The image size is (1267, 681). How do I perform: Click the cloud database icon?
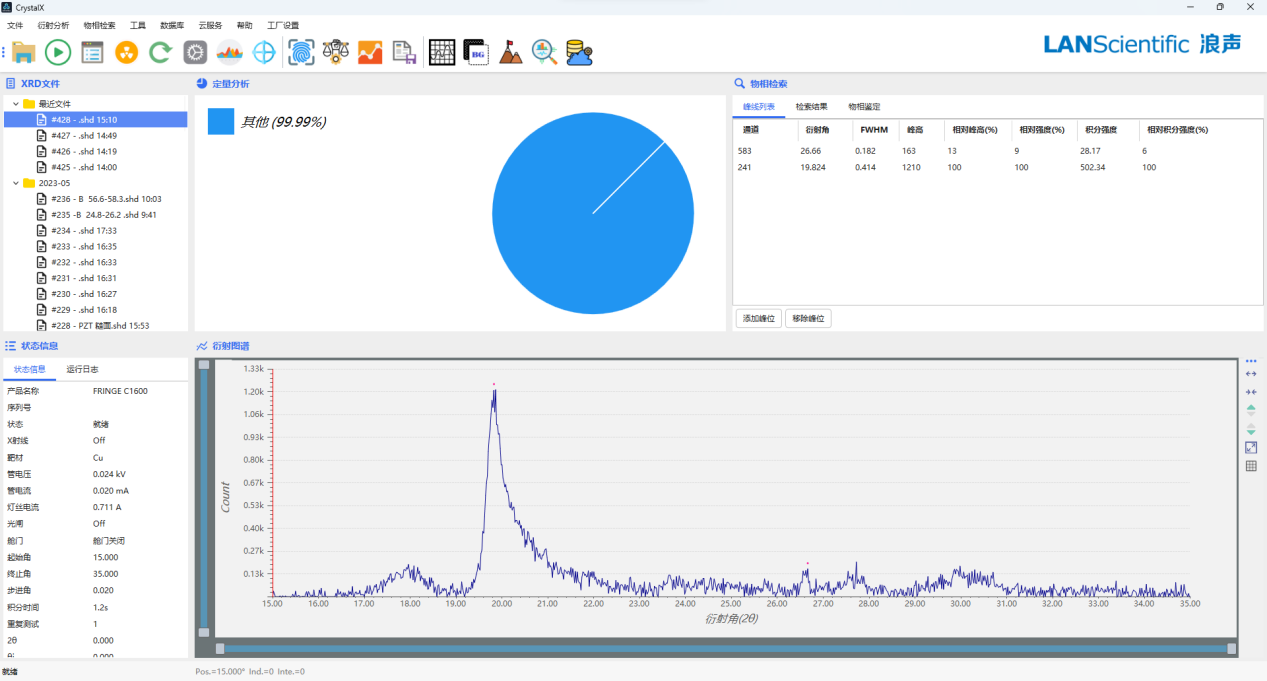[579, 52]
